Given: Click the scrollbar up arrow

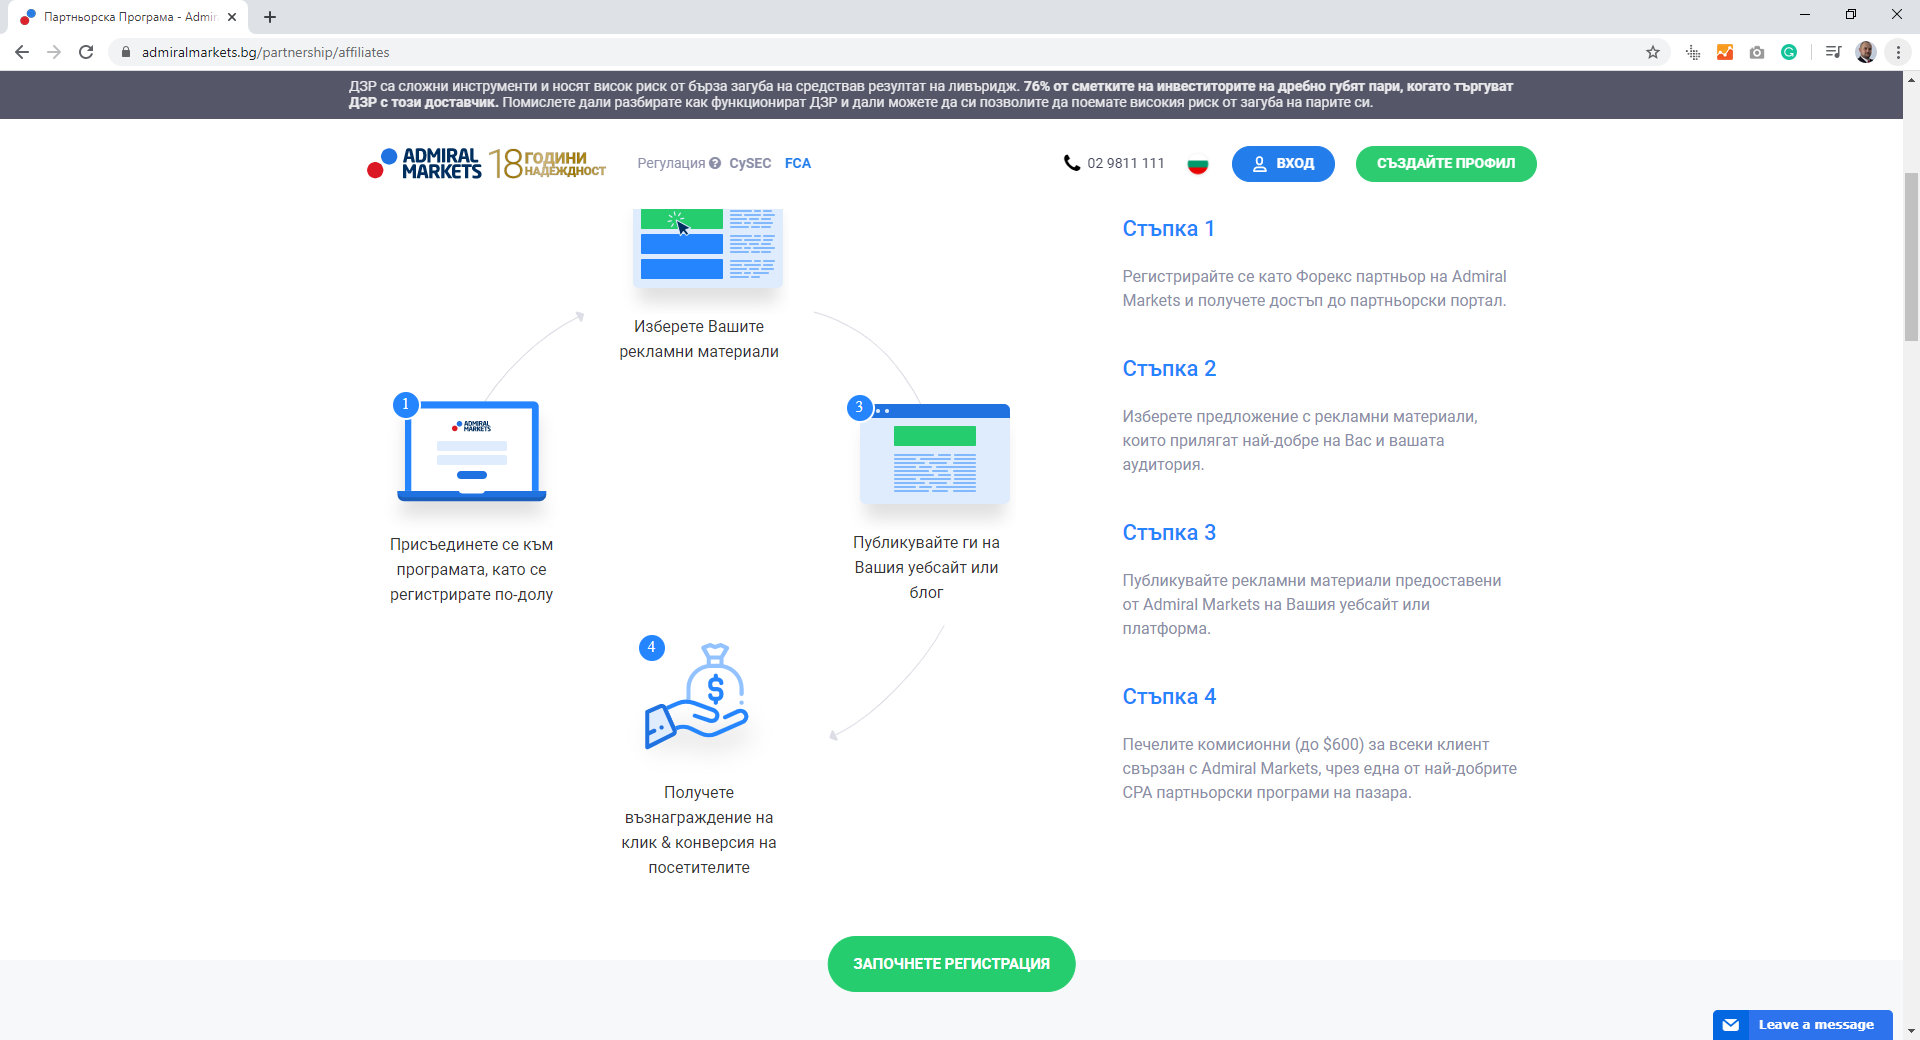Looking at the screenshot, I should coord(1911,79).
